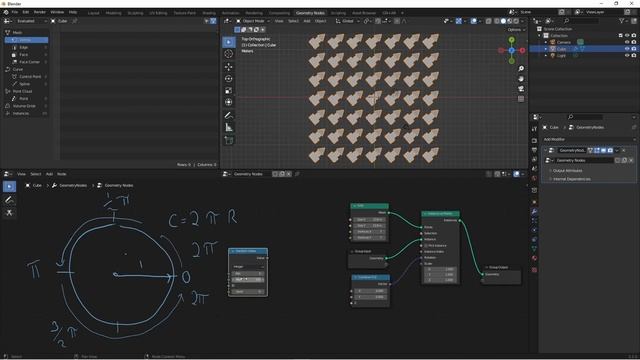Viewport: 640px width, 360px height.
Task: Click the Blender logo menu icon
Action: point(6,12)
